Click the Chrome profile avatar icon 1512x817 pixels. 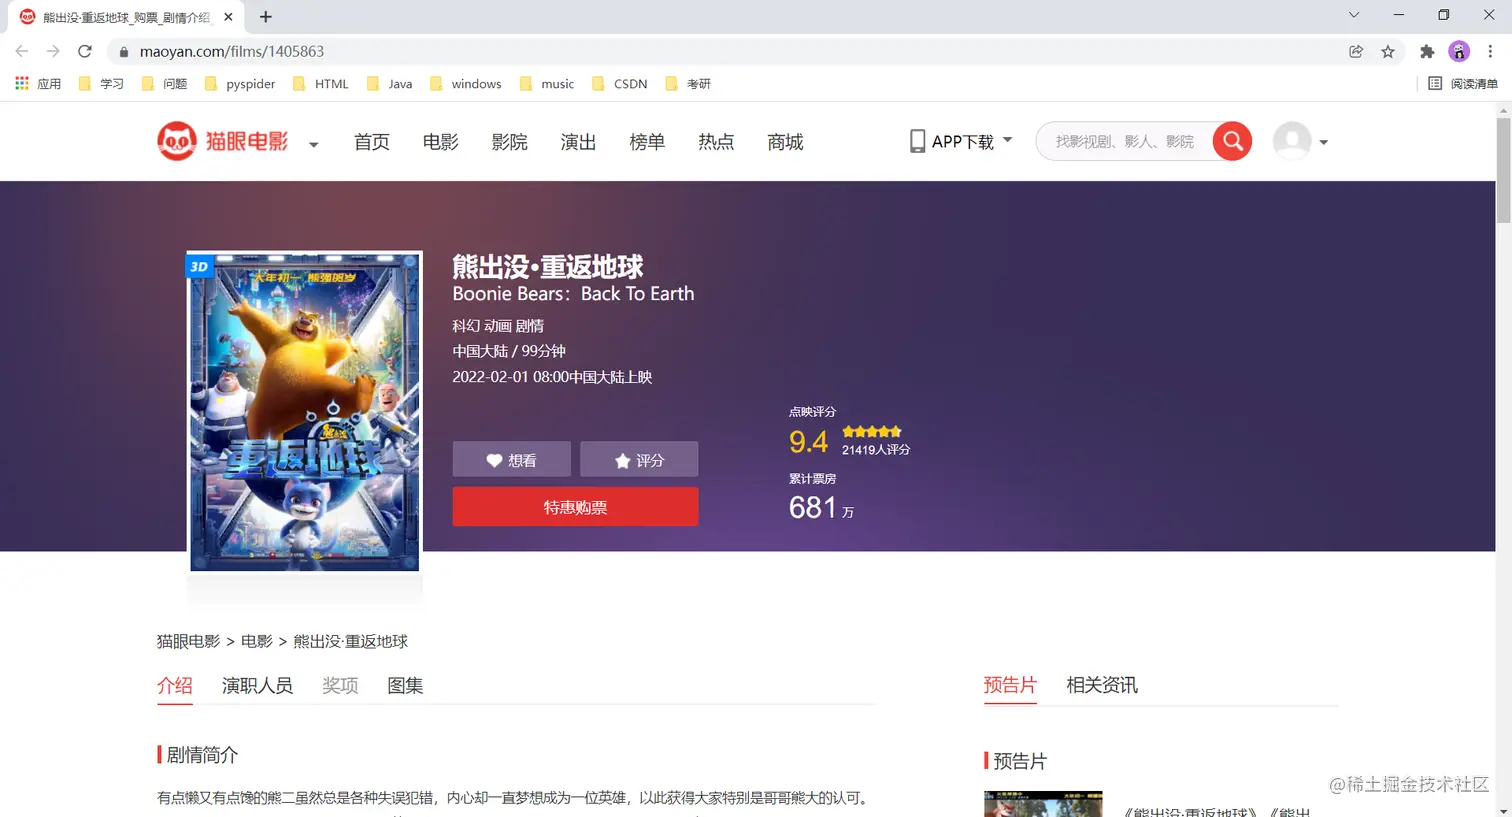(x=1459, y=51)
